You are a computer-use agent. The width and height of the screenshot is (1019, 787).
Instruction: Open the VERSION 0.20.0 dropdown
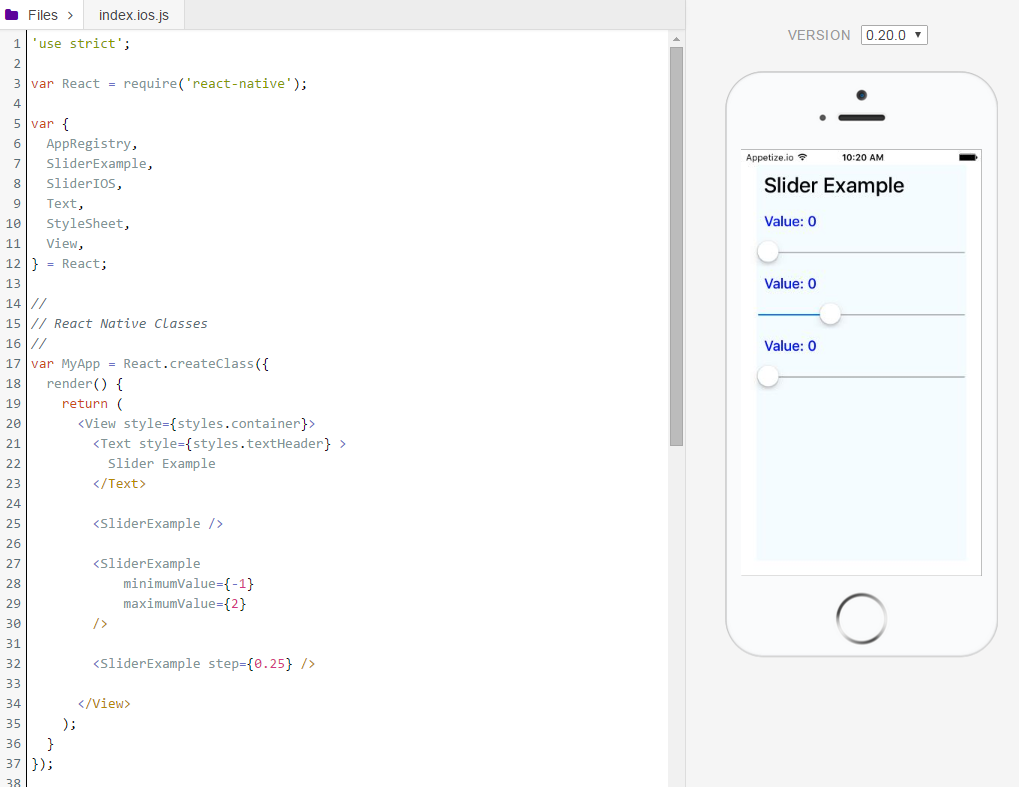point(894,35)
